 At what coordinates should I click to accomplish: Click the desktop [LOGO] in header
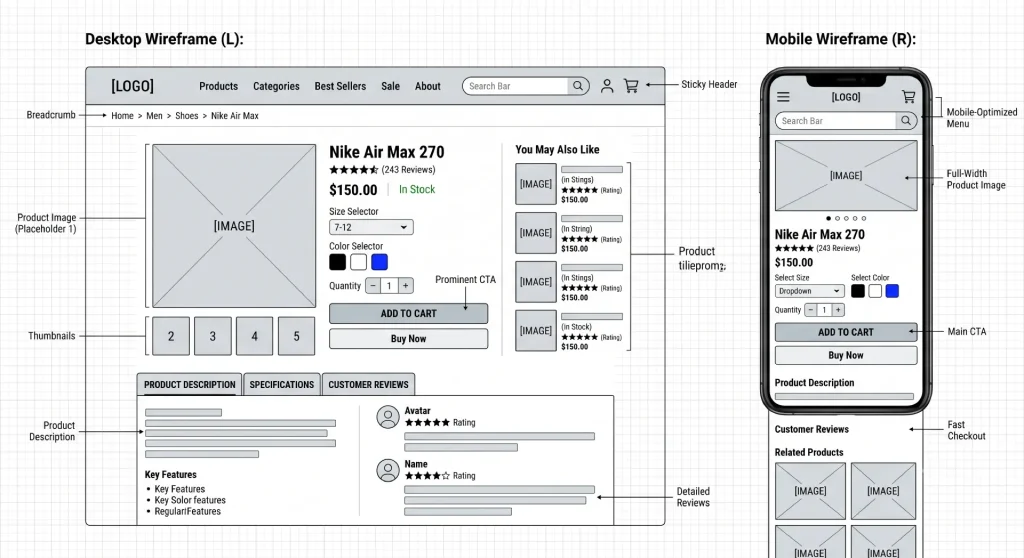(x=133, y=86)
